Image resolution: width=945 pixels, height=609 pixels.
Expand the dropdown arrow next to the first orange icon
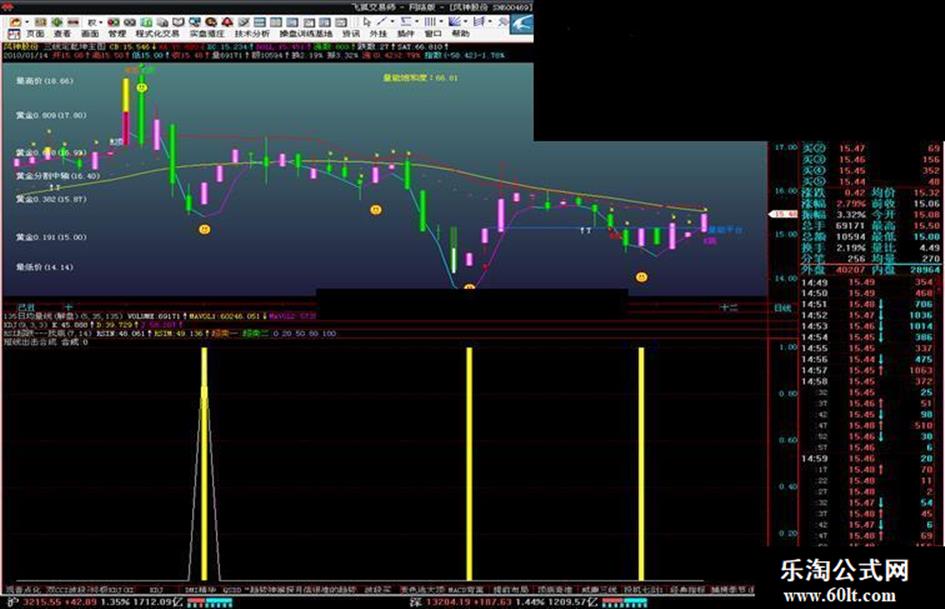27,22
